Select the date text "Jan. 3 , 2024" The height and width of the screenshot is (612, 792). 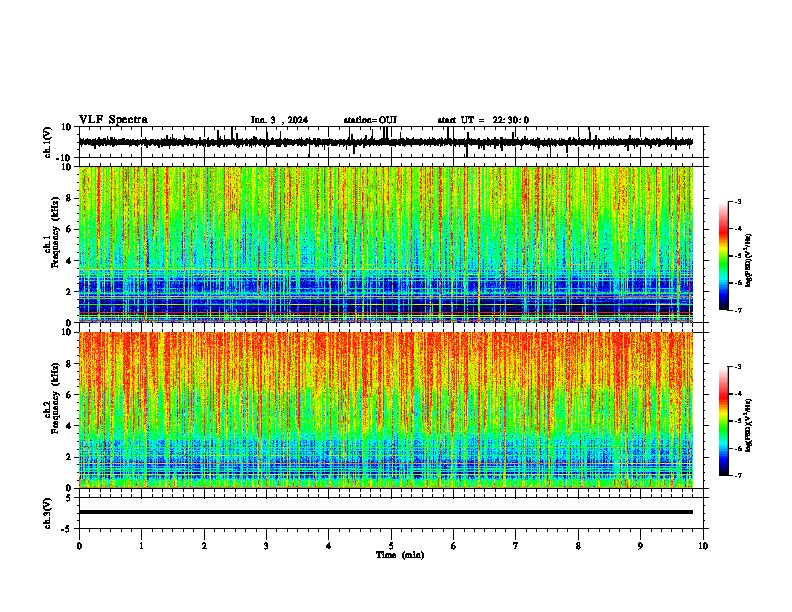pos(279,120)
